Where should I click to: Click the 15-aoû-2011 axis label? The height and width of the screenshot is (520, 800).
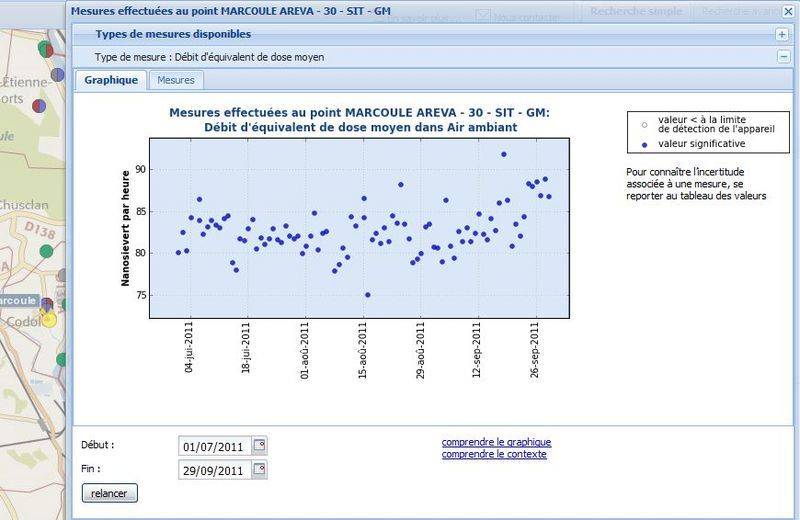coord(363,350)
